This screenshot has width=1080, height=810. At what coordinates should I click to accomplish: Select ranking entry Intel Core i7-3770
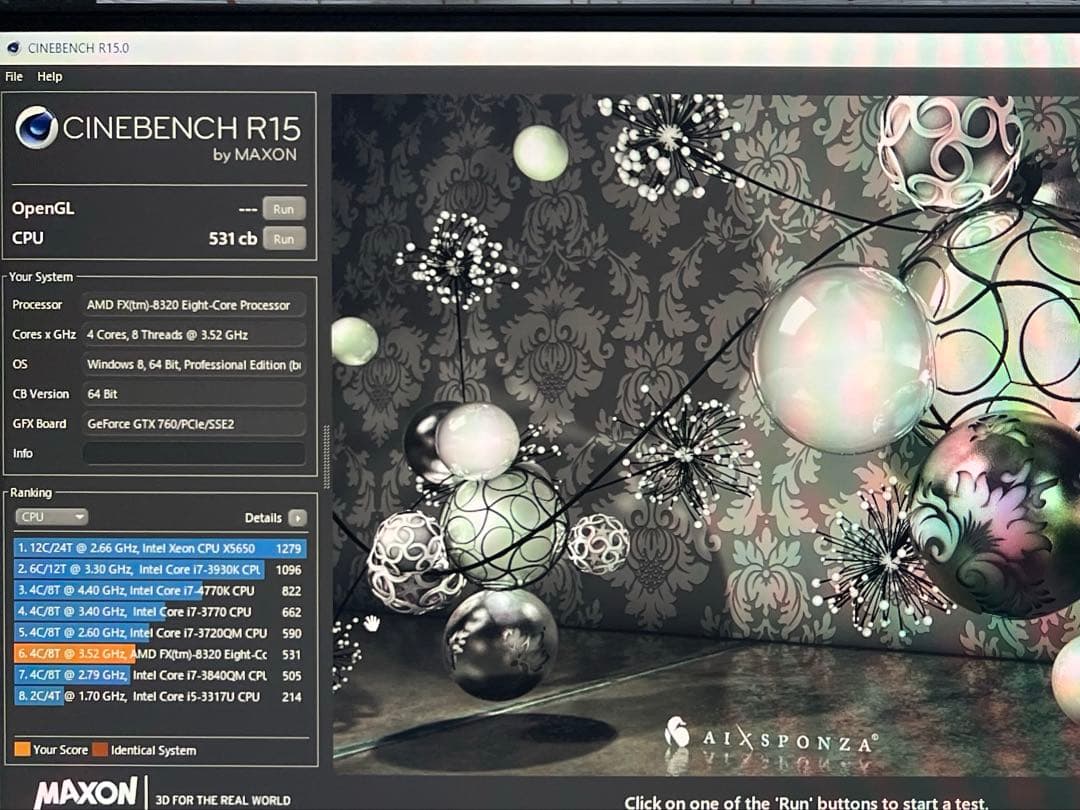tap(160, 612)
